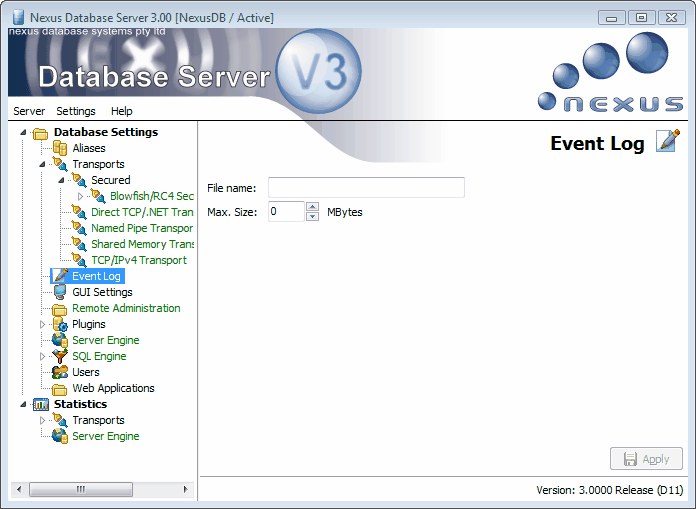The width and height of the screenshot is (696, 509).
Task: Select the Statistics tree item
Action: [80, 404]
